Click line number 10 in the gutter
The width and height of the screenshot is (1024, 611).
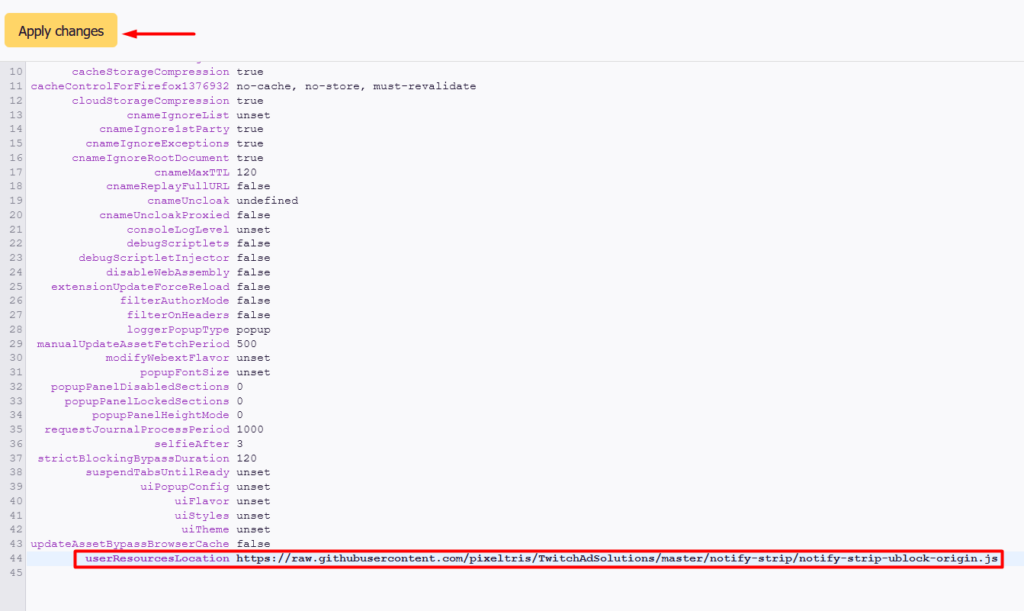coord(15,72)
